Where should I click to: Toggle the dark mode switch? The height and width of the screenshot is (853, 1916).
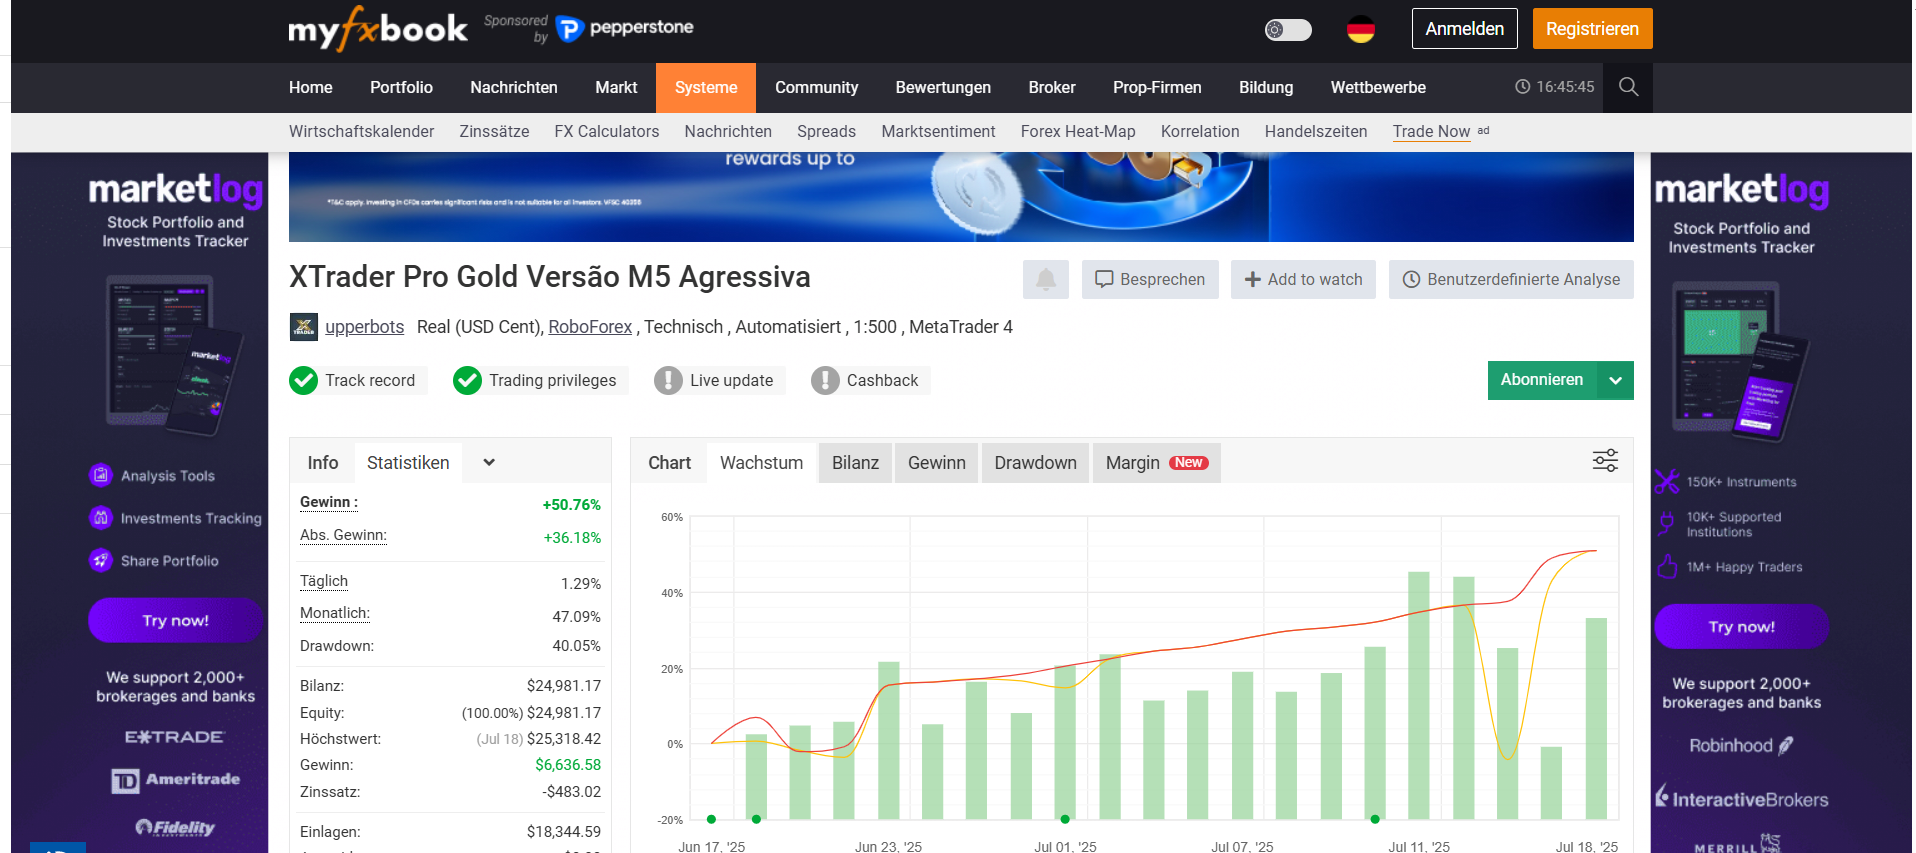[1288, 30]
